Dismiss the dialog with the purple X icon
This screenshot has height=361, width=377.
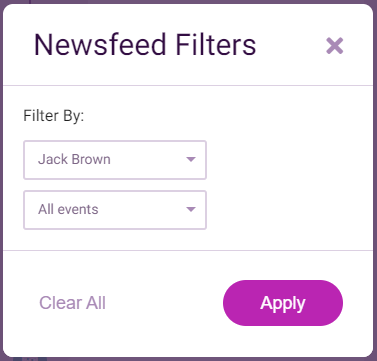pos(334,46)
